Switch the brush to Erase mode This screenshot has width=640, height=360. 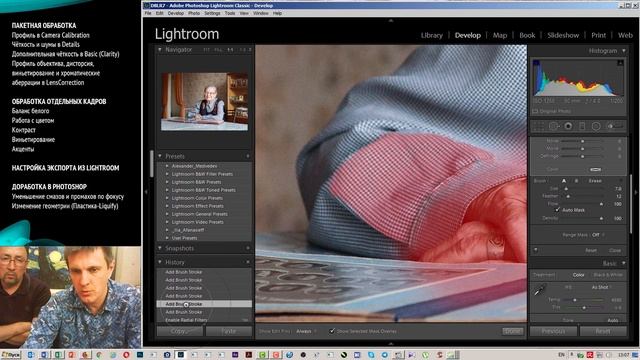(595, 181)
